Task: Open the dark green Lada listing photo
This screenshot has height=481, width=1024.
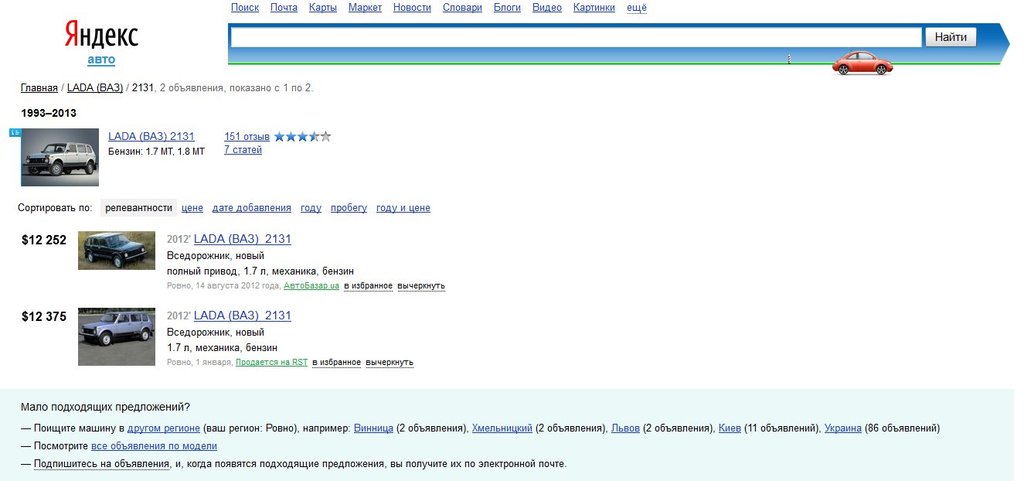Action: 117,250
